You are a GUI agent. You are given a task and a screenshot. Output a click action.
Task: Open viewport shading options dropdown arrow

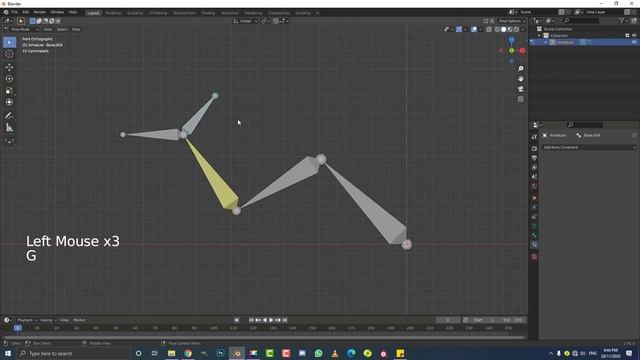coord(523,29)
